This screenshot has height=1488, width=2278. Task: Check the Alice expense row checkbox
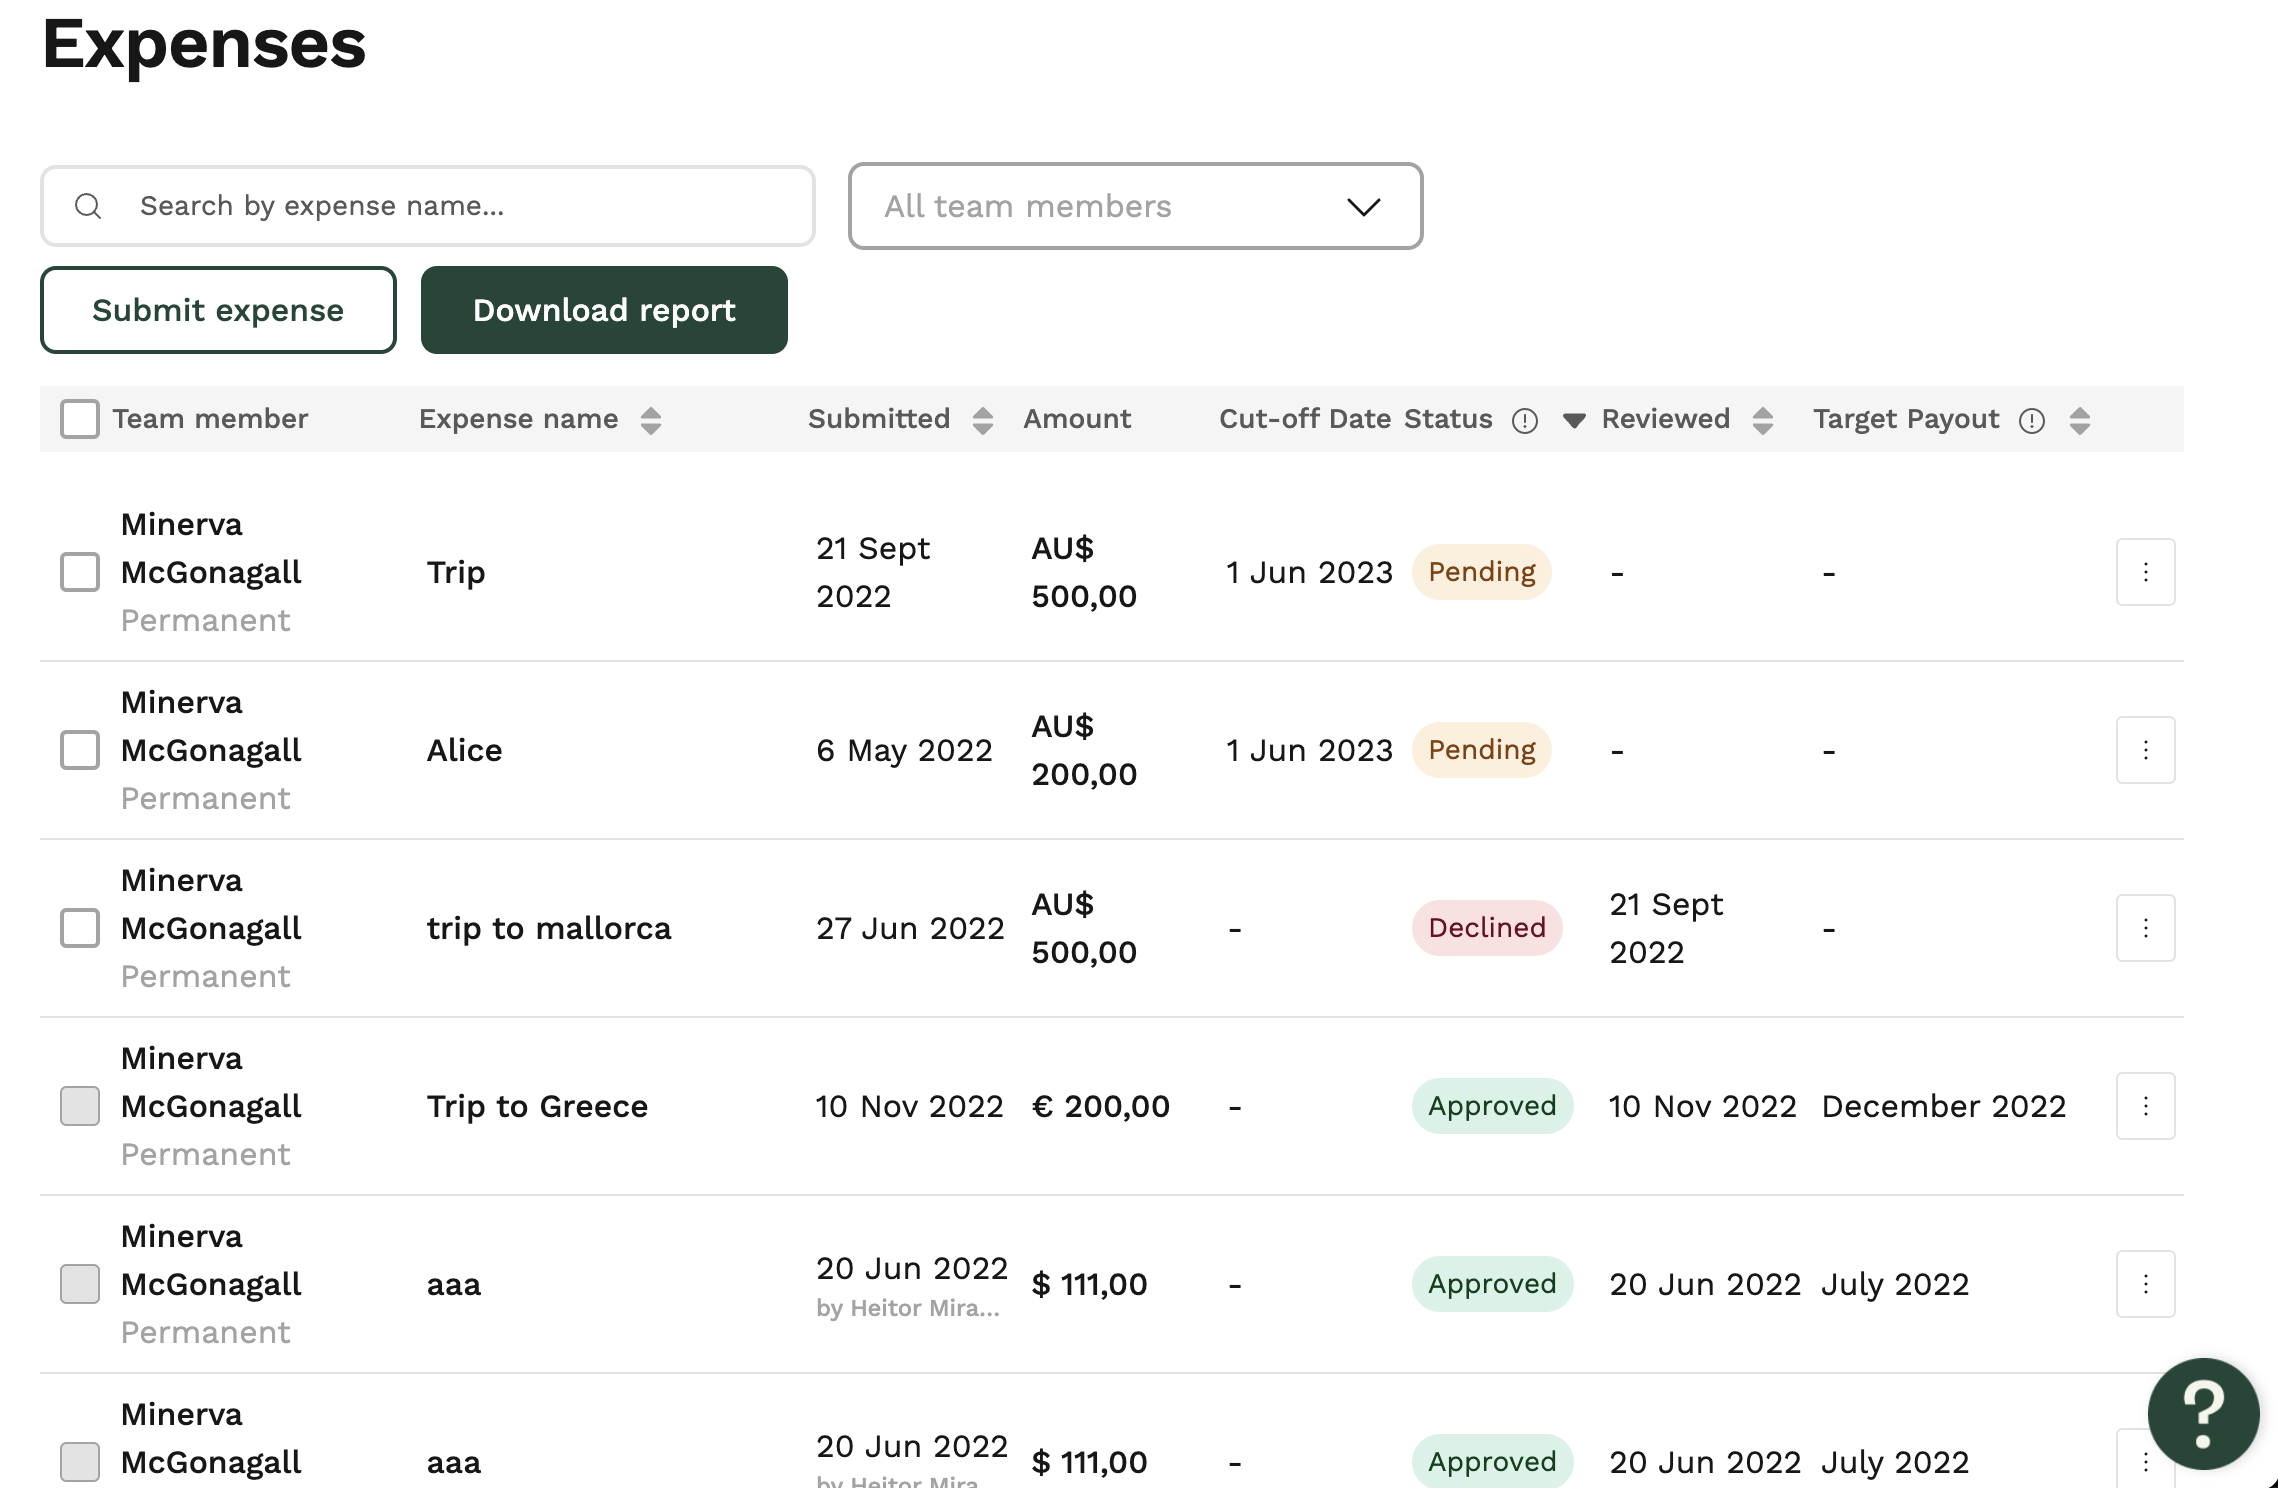80,750
